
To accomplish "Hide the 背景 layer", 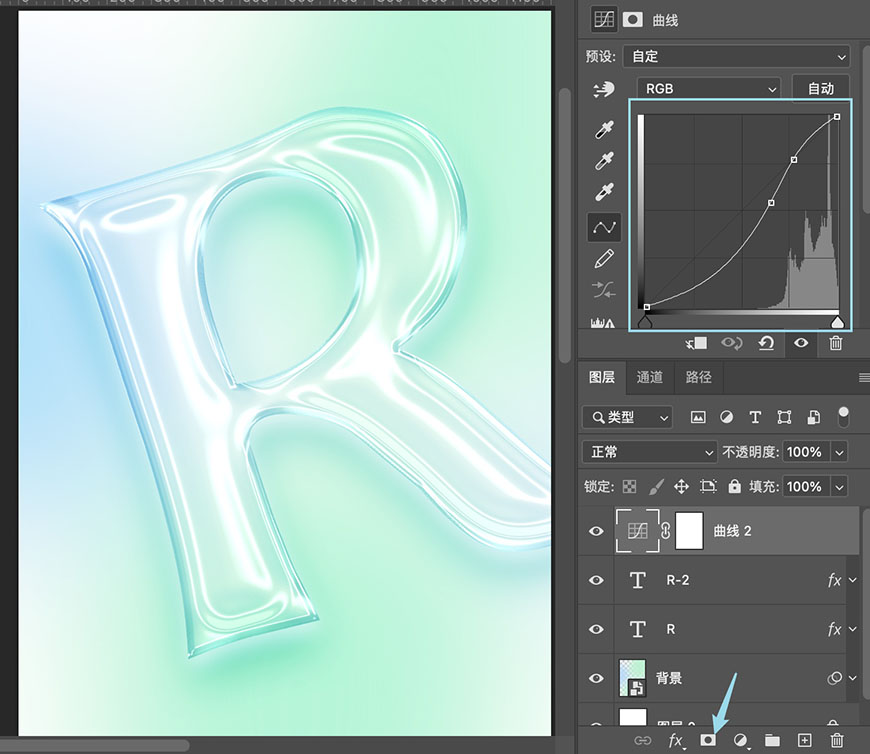I will 596,678.
